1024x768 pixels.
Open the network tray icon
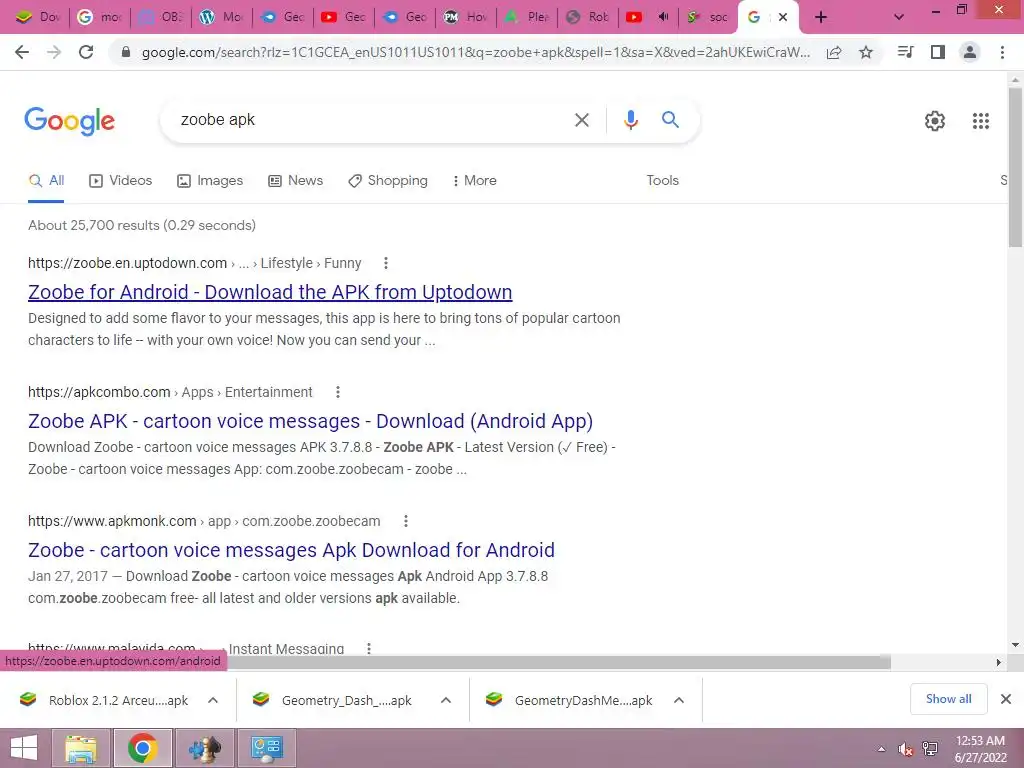coord(930,749)
